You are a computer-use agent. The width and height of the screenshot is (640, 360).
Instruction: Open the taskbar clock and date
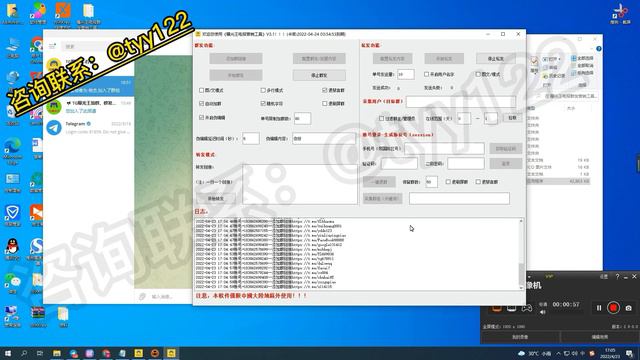coord(610,353)
